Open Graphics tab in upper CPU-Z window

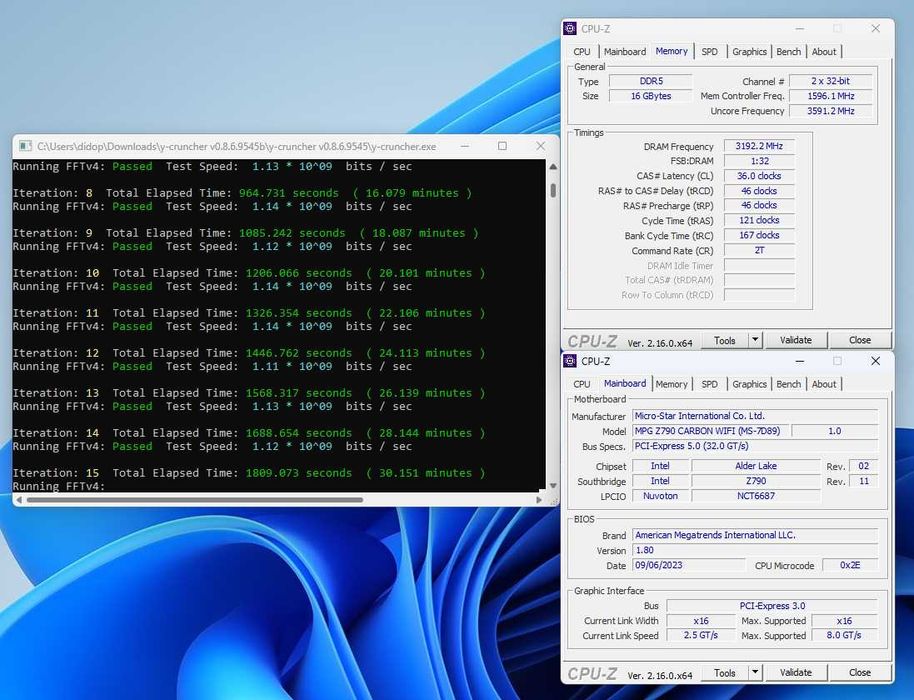click(750, 52)
